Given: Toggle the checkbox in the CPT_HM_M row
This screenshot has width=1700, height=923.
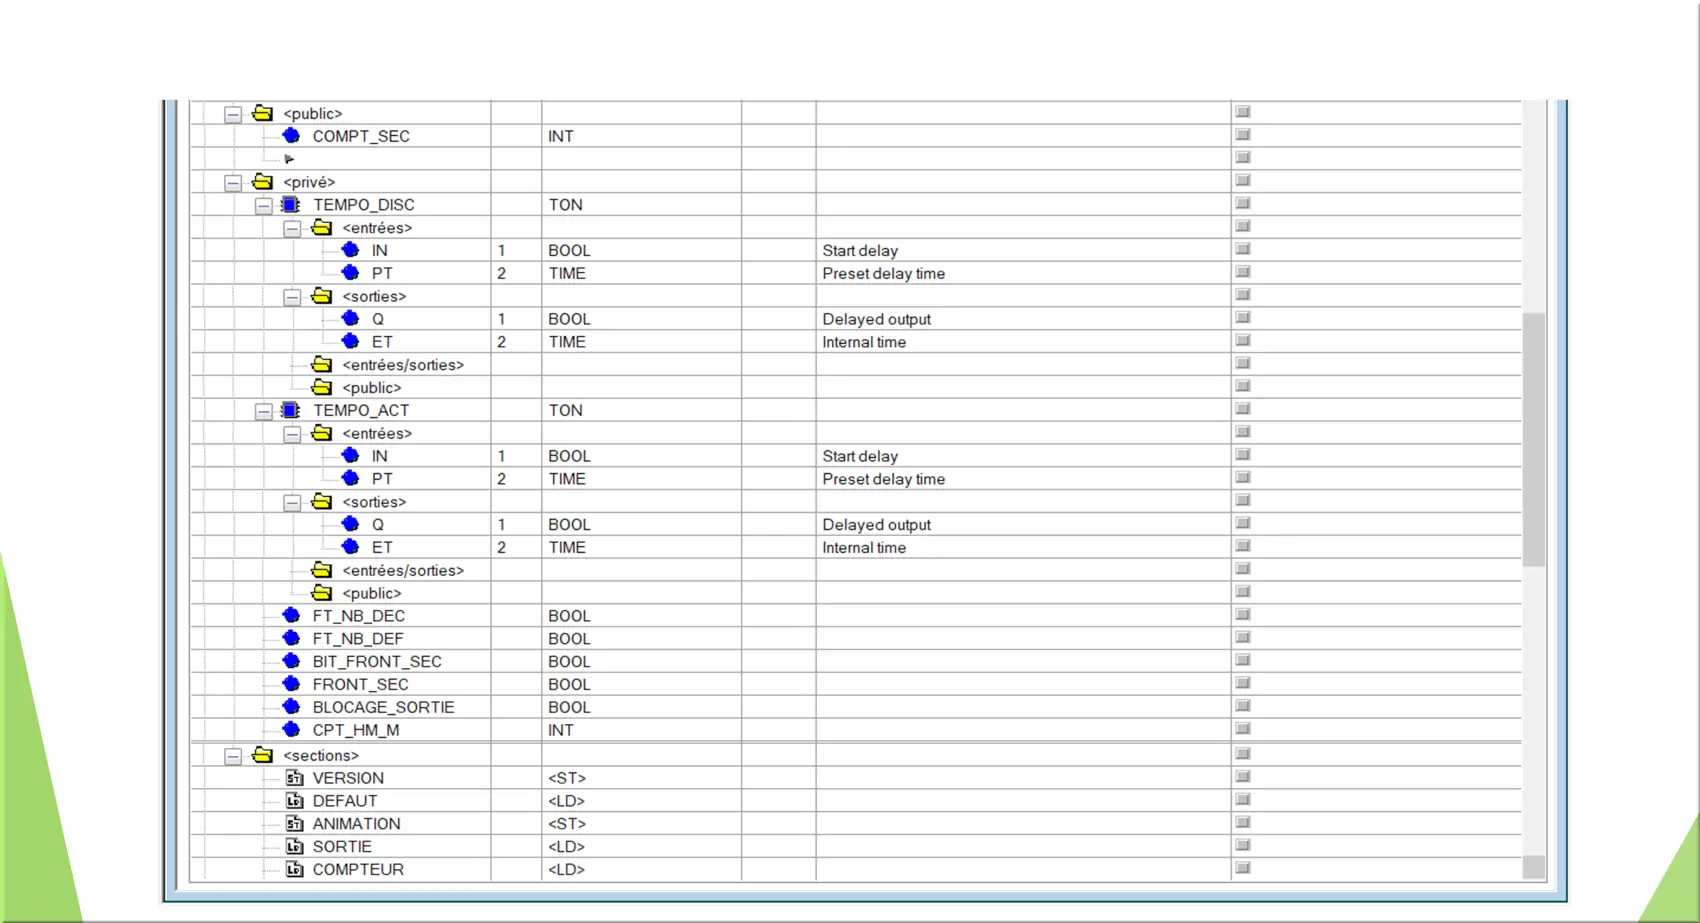Looking at the screenshot, I should [1243, 728].
